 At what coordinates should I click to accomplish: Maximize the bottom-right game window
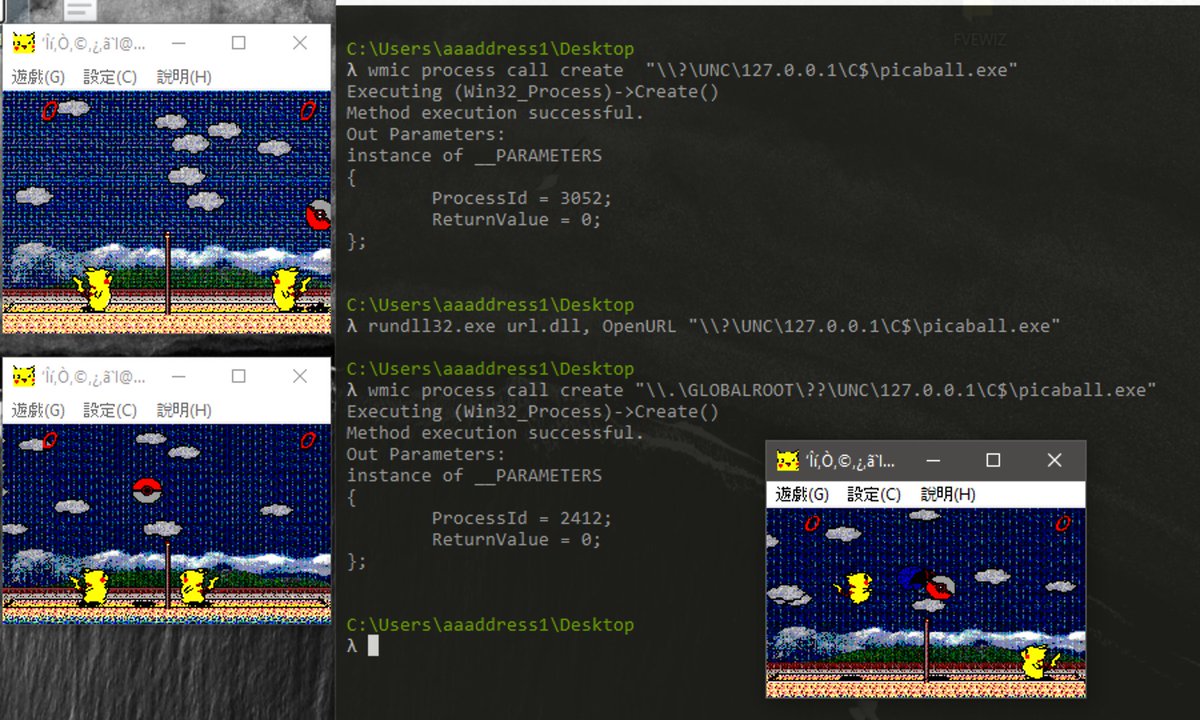click(993, 460)
